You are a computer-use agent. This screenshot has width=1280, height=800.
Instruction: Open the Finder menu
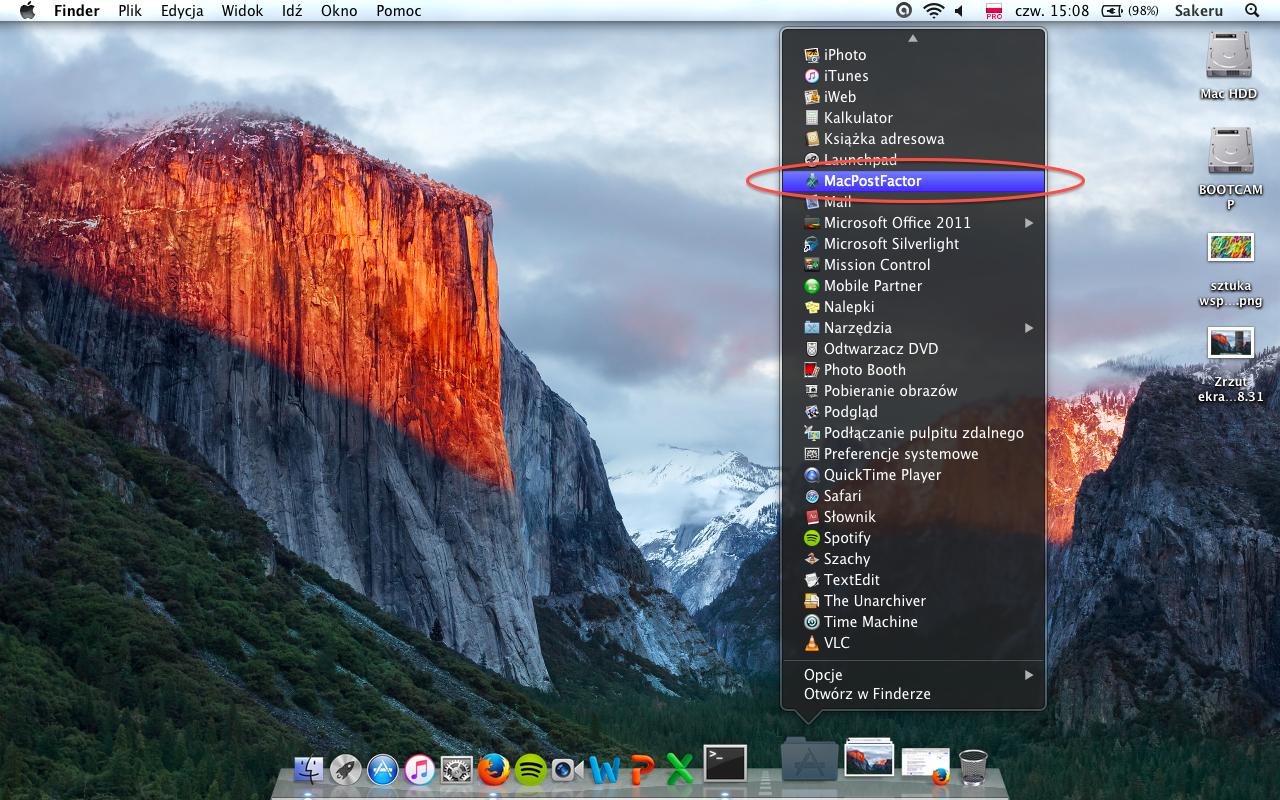pos(77,11)
